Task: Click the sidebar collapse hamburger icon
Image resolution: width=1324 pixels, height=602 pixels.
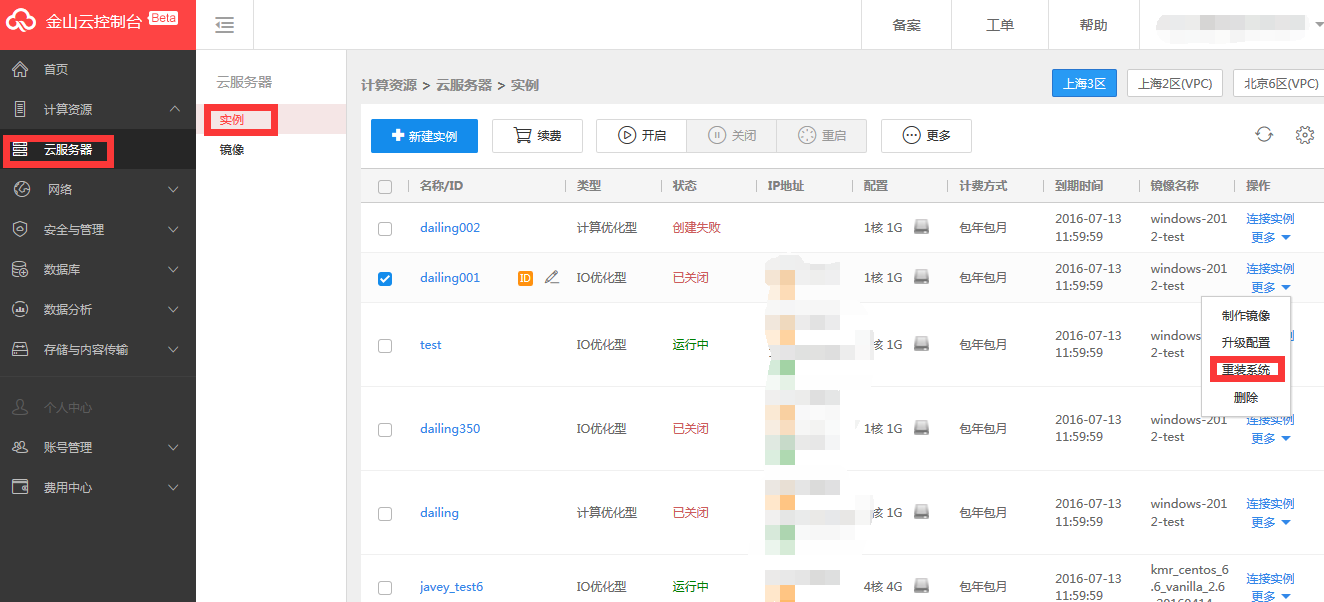Action: (225, 25)
